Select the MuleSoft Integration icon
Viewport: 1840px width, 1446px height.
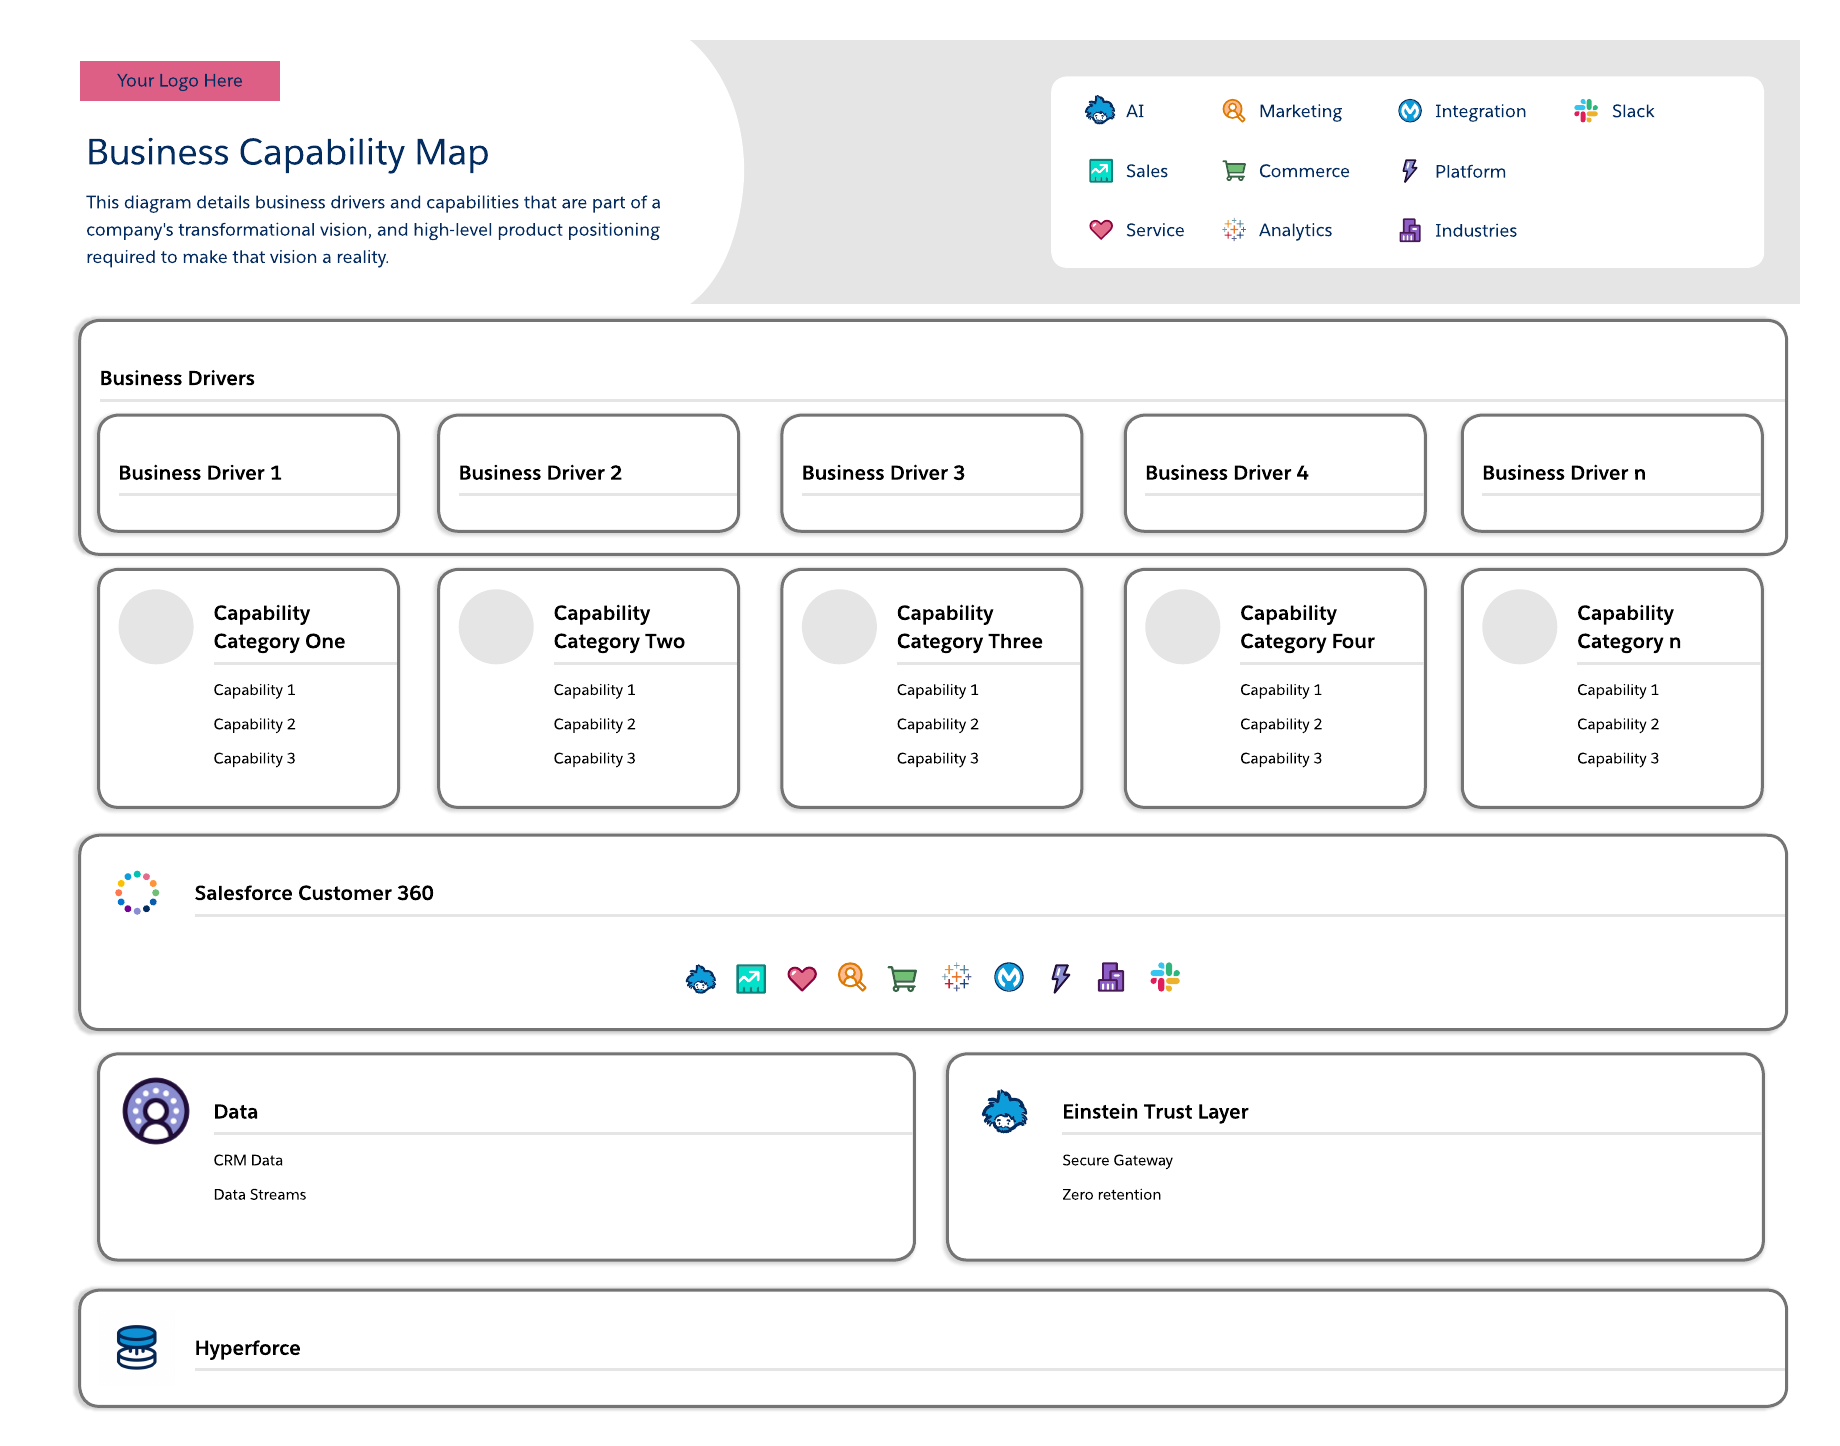tap(1410, 111)
